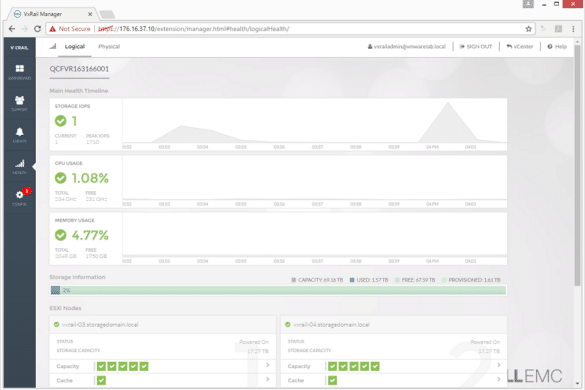Click the VxRail logo in sidebar
This screenshot has width=585, height=390.
(19, 48)
